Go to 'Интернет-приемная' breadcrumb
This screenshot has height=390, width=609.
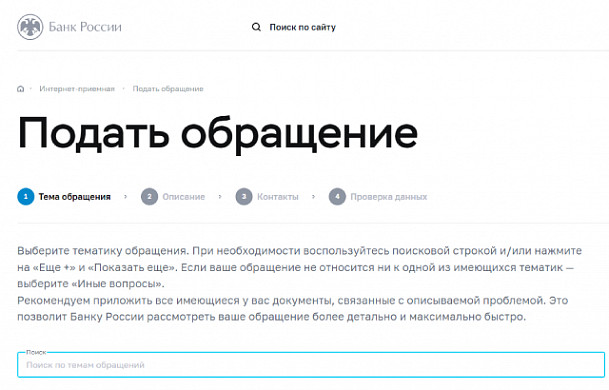77,89
